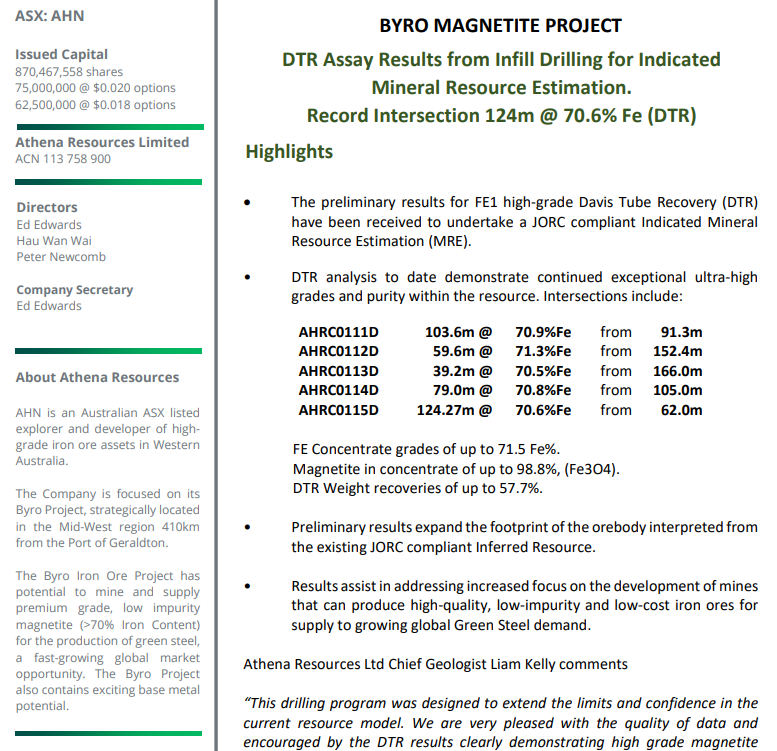
Task: Click '124.27m @' intersection value
Action: 454,410
